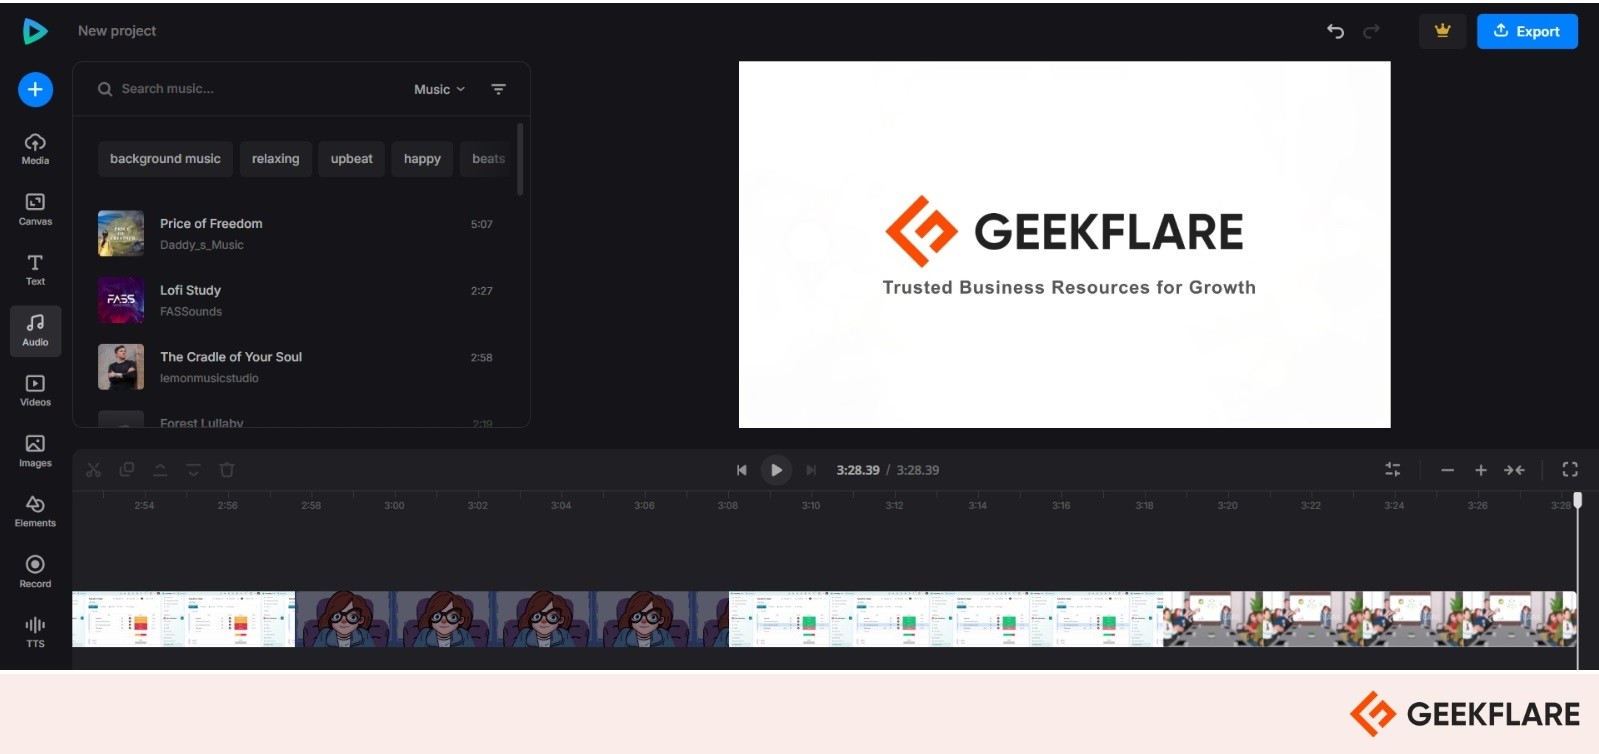
Task: Click the bring forward layer icon
Action: coord(160,470)
